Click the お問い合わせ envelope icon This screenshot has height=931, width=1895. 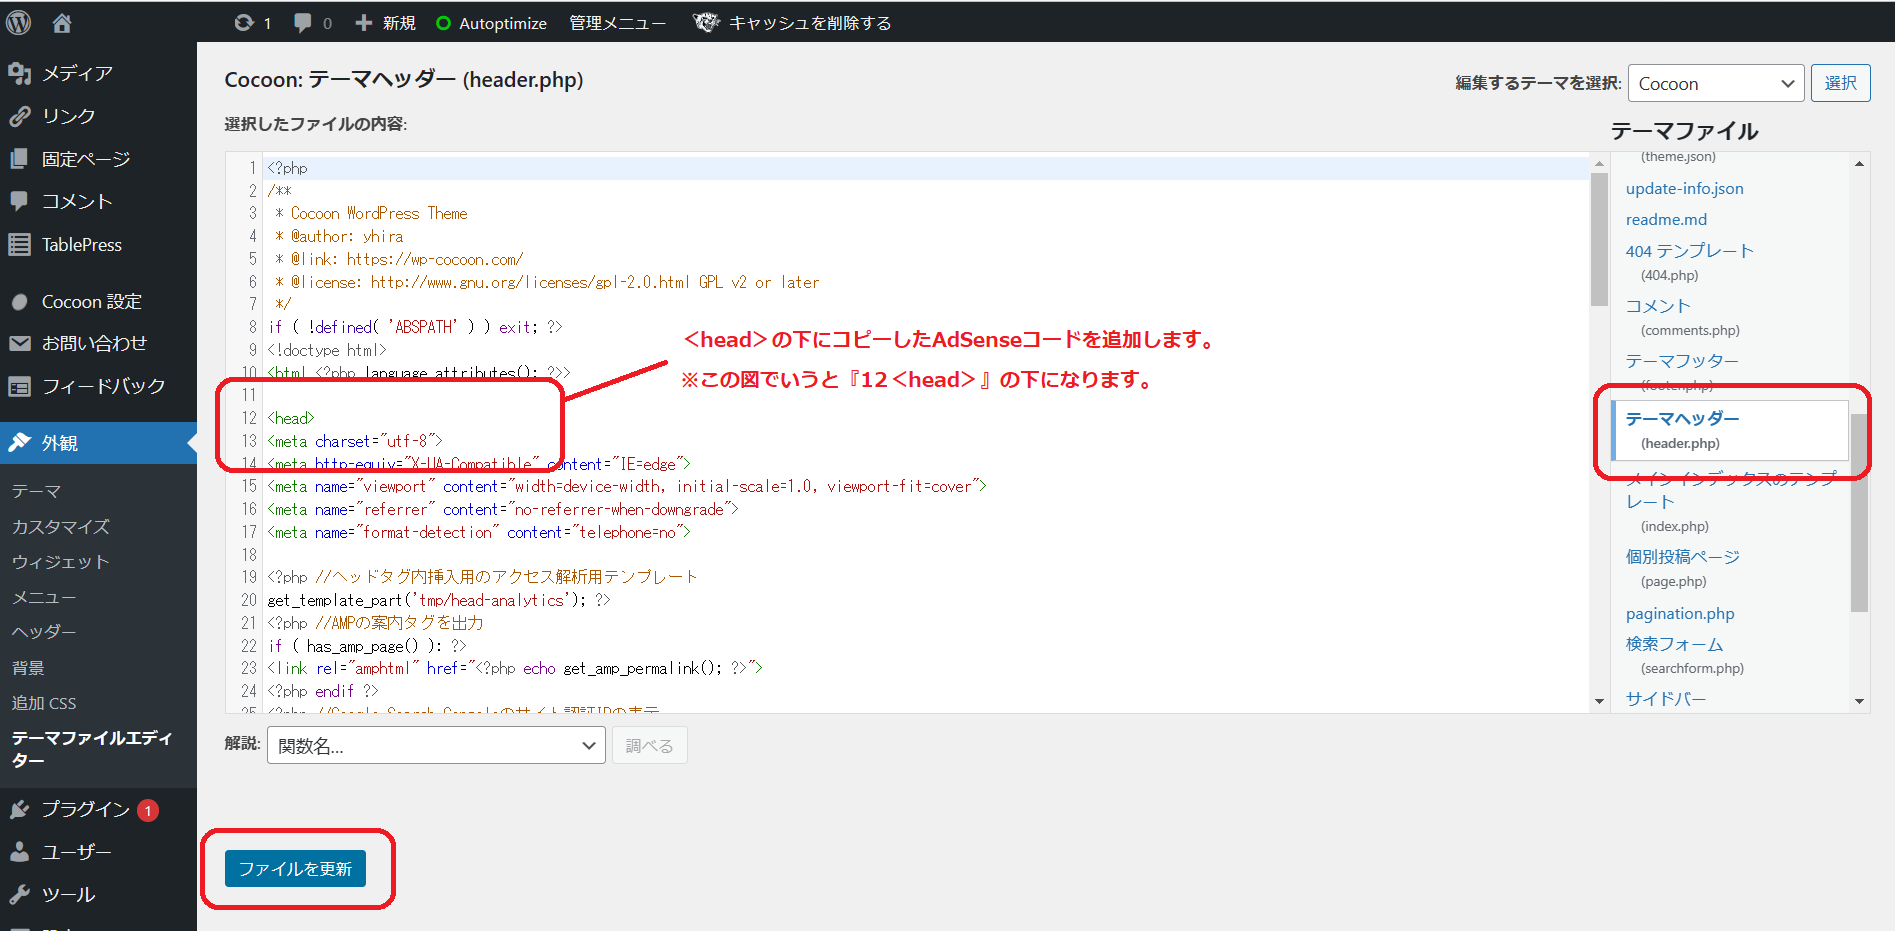pyautogui.click(x=19, y=343)
